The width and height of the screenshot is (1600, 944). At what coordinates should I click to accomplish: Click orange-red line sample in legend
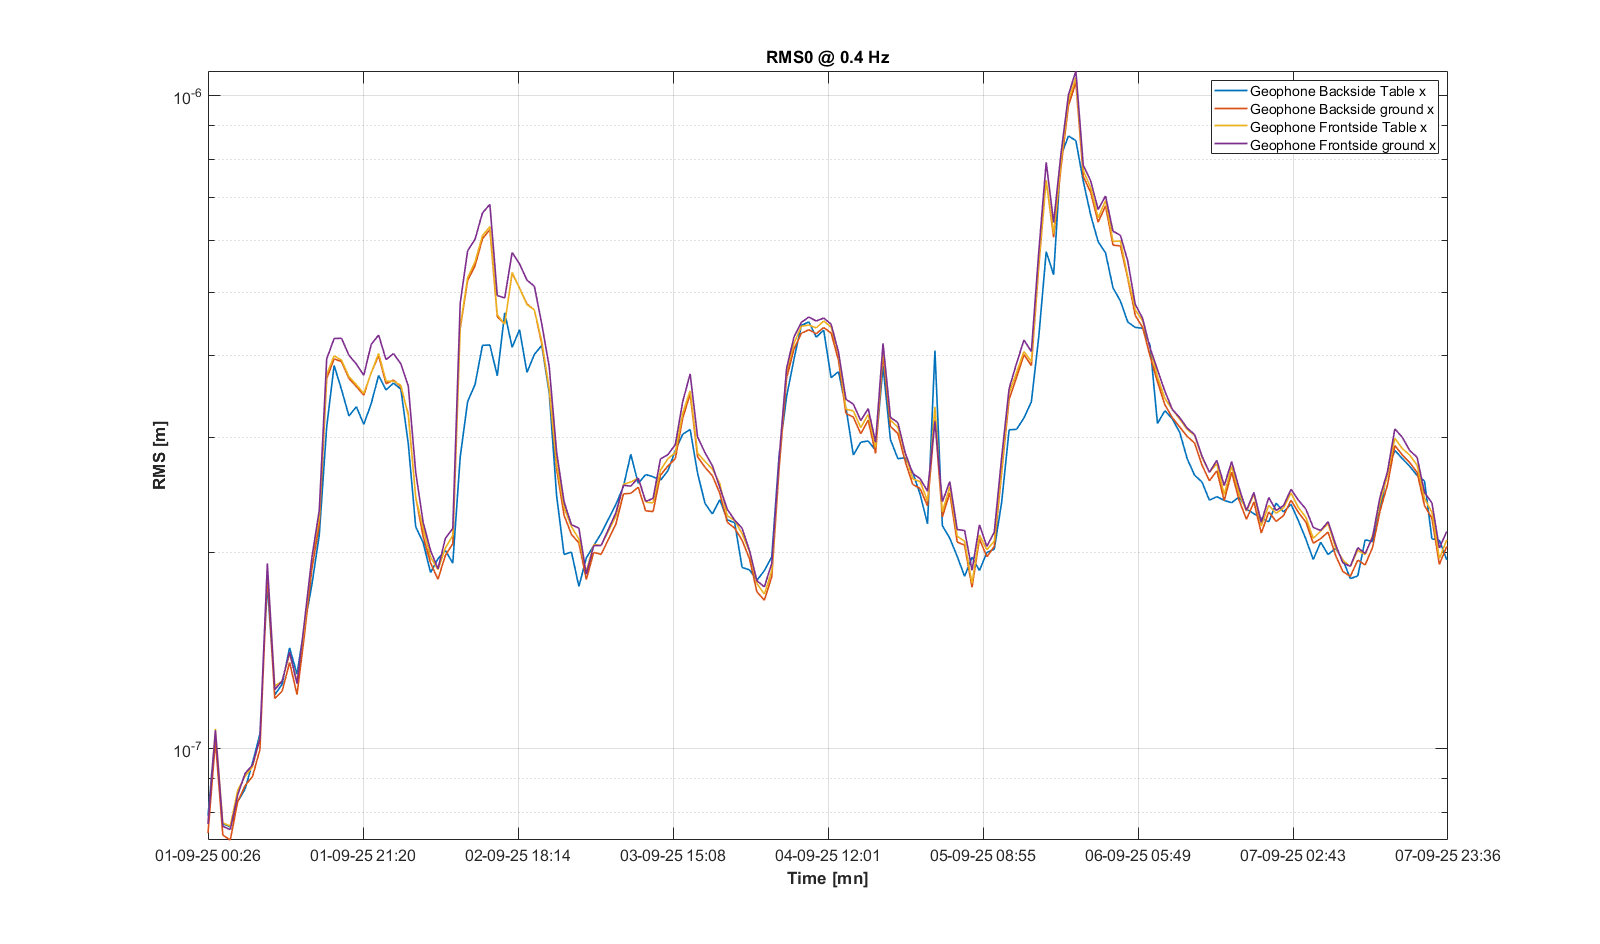coord(1230,109)
